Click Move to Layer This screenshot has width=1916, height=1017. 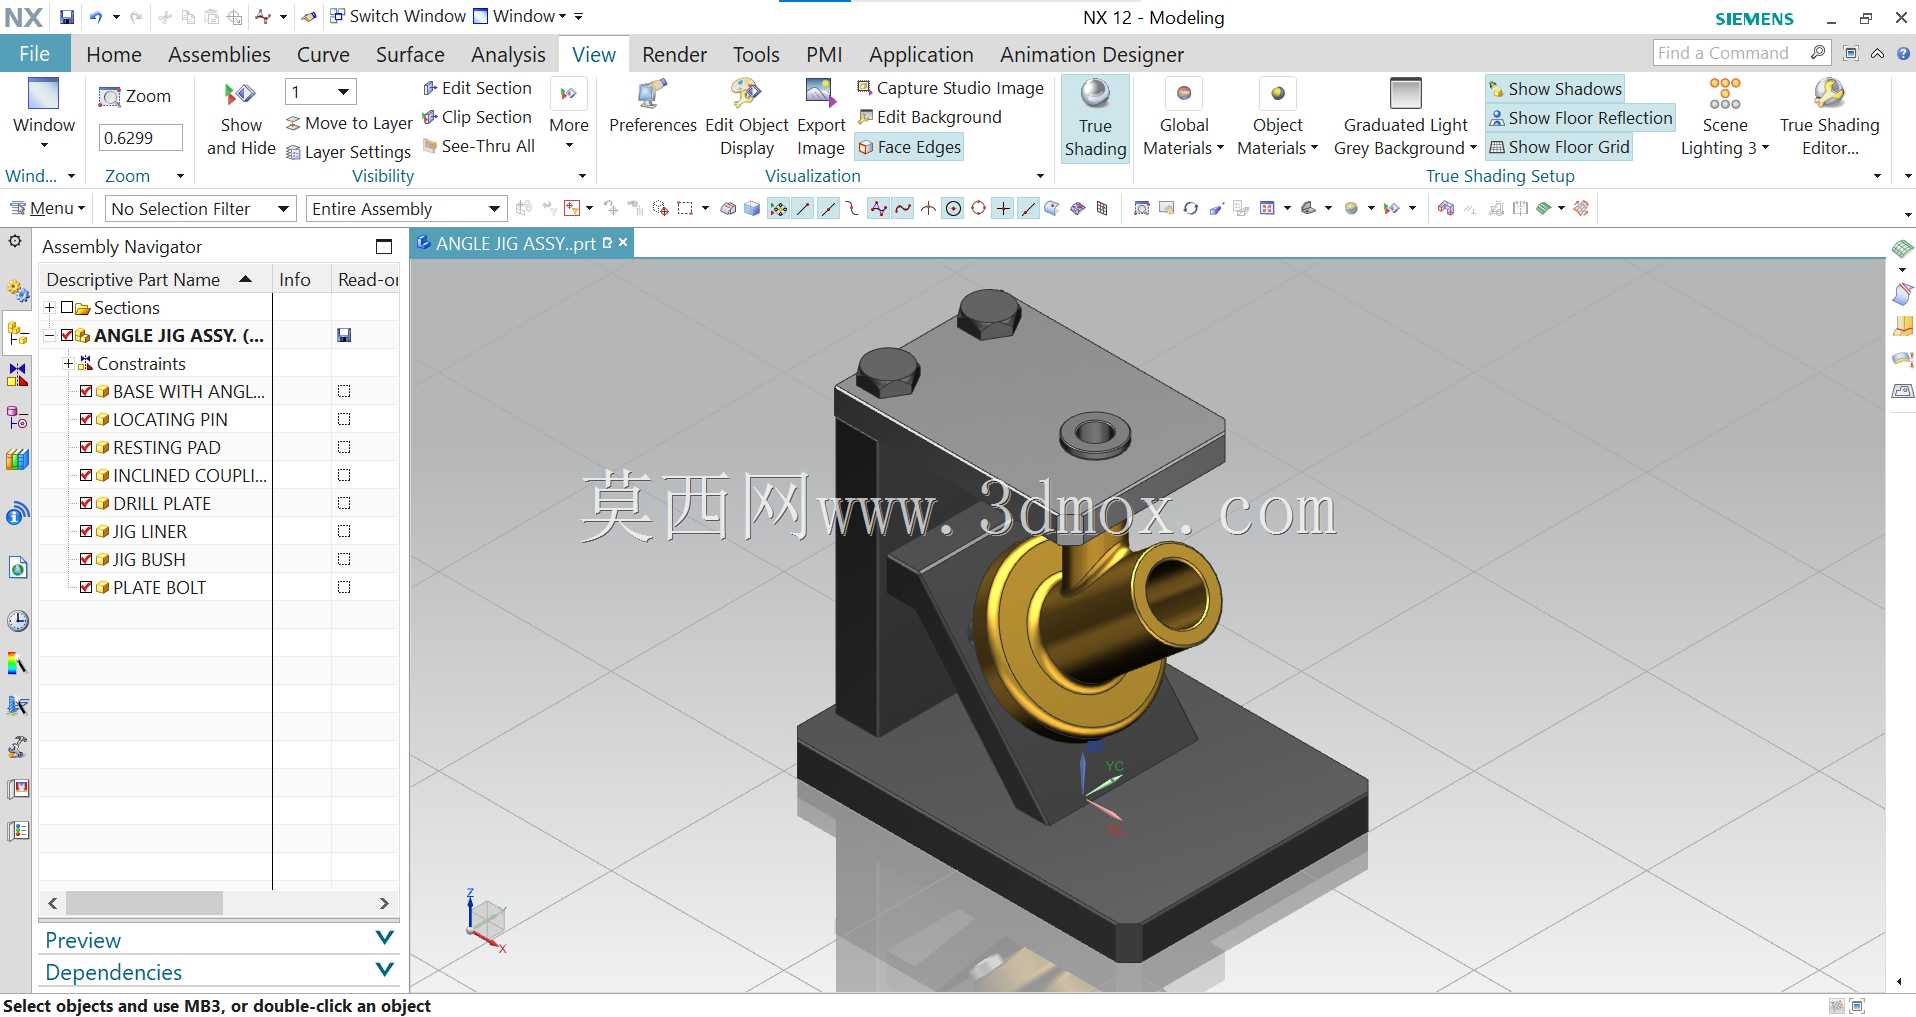click(349, 123)
